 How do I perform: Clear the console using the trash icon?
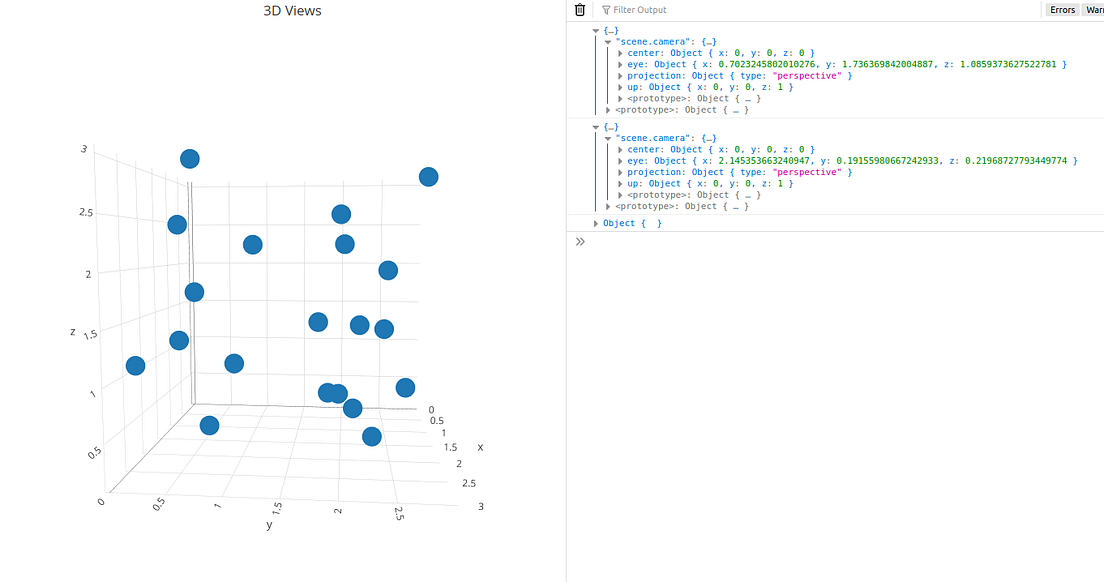point(579,9)
